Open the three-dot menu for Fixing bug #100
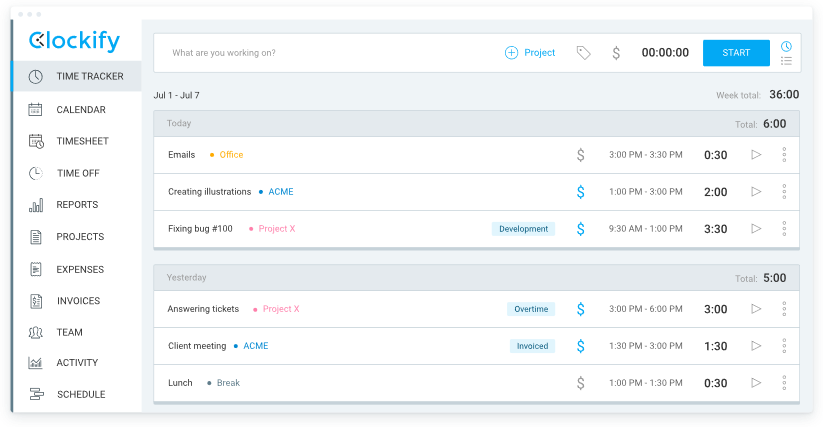 point(784,229)
